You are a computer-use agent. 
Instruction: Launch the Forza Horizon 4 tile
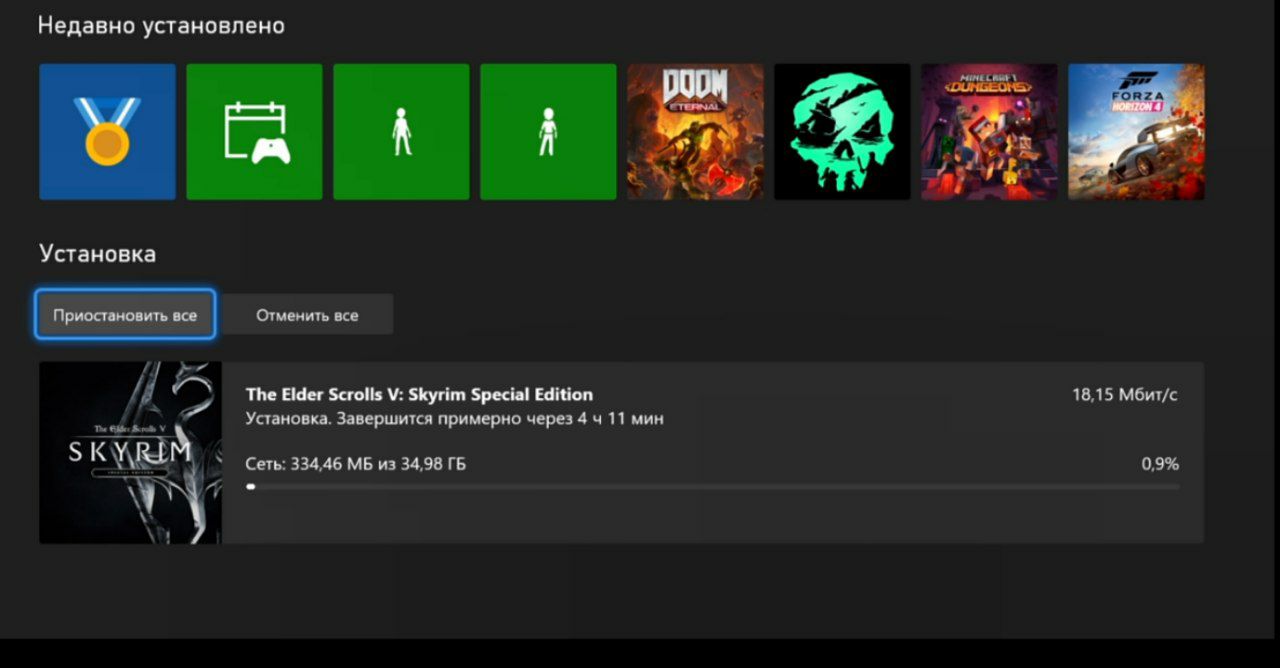tap(1136, 132)
